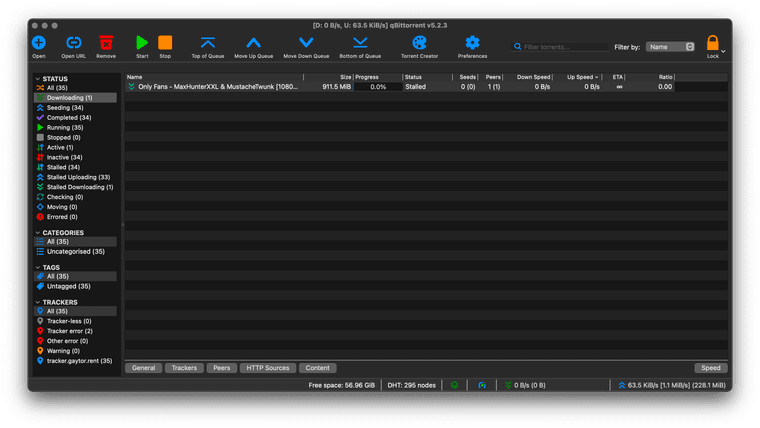Select the Stopped (0) filter
The width and height of the screenshot is (760, 428).
point(75,138)
